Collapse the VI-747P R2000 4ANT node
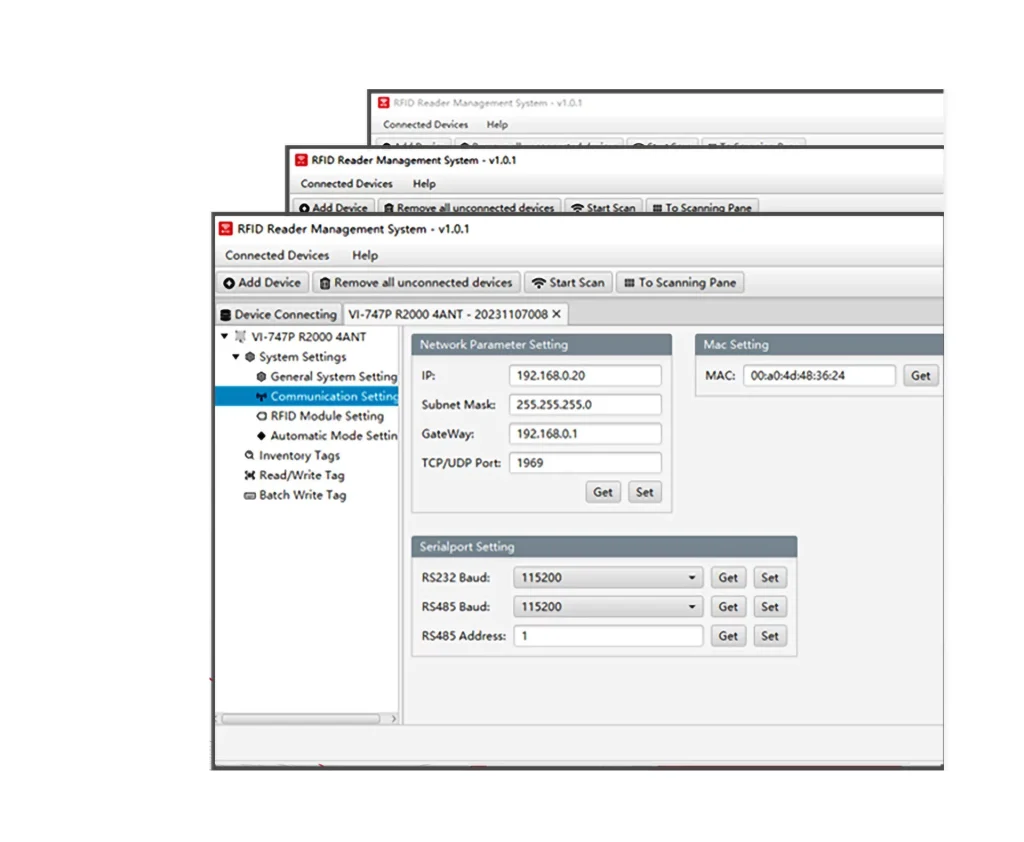 pos(225,337)
